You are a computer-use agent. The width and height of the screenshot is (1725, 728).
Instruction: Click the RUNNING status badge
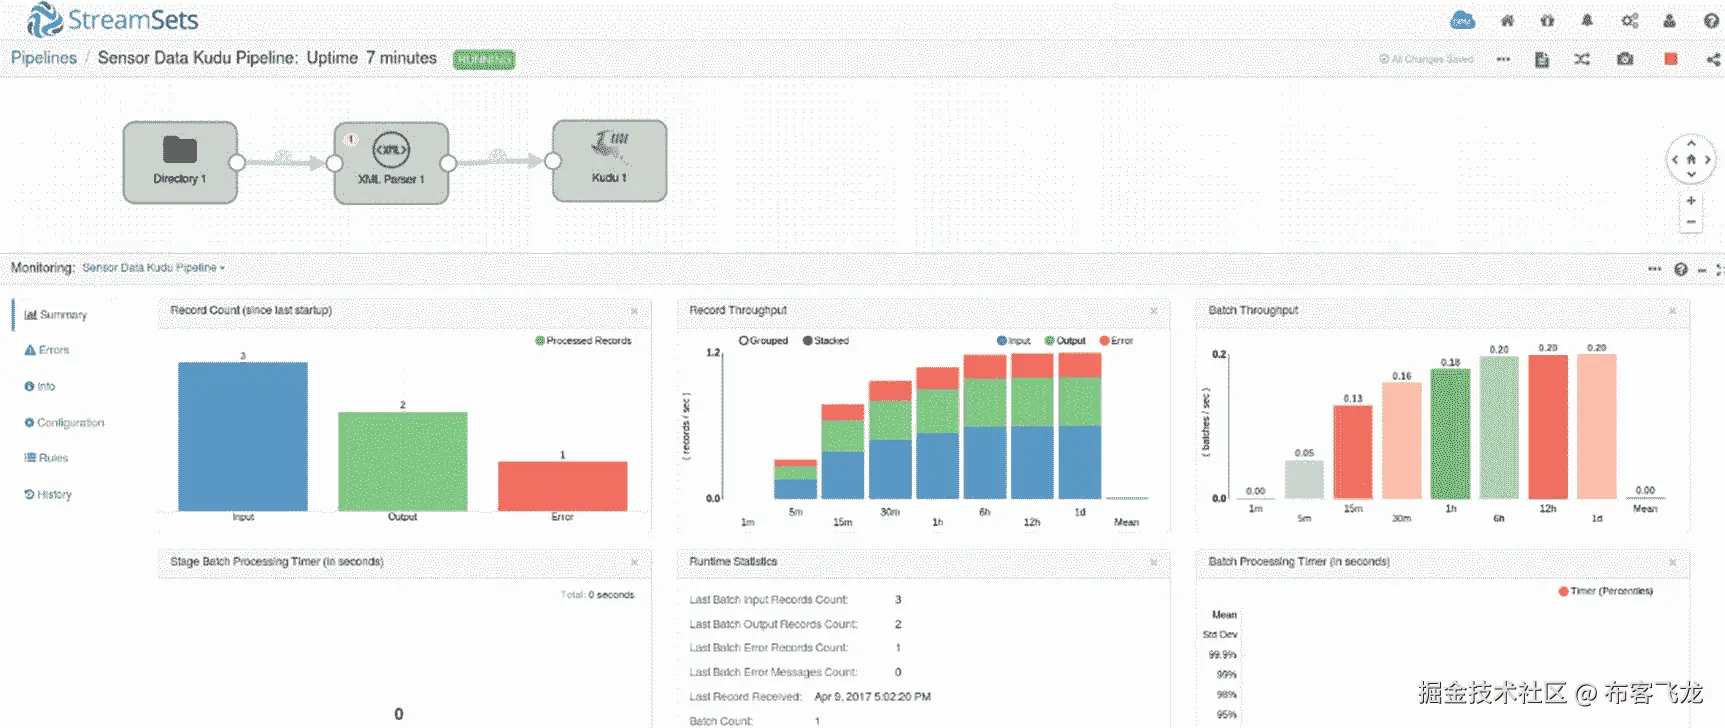coord(484,60)
